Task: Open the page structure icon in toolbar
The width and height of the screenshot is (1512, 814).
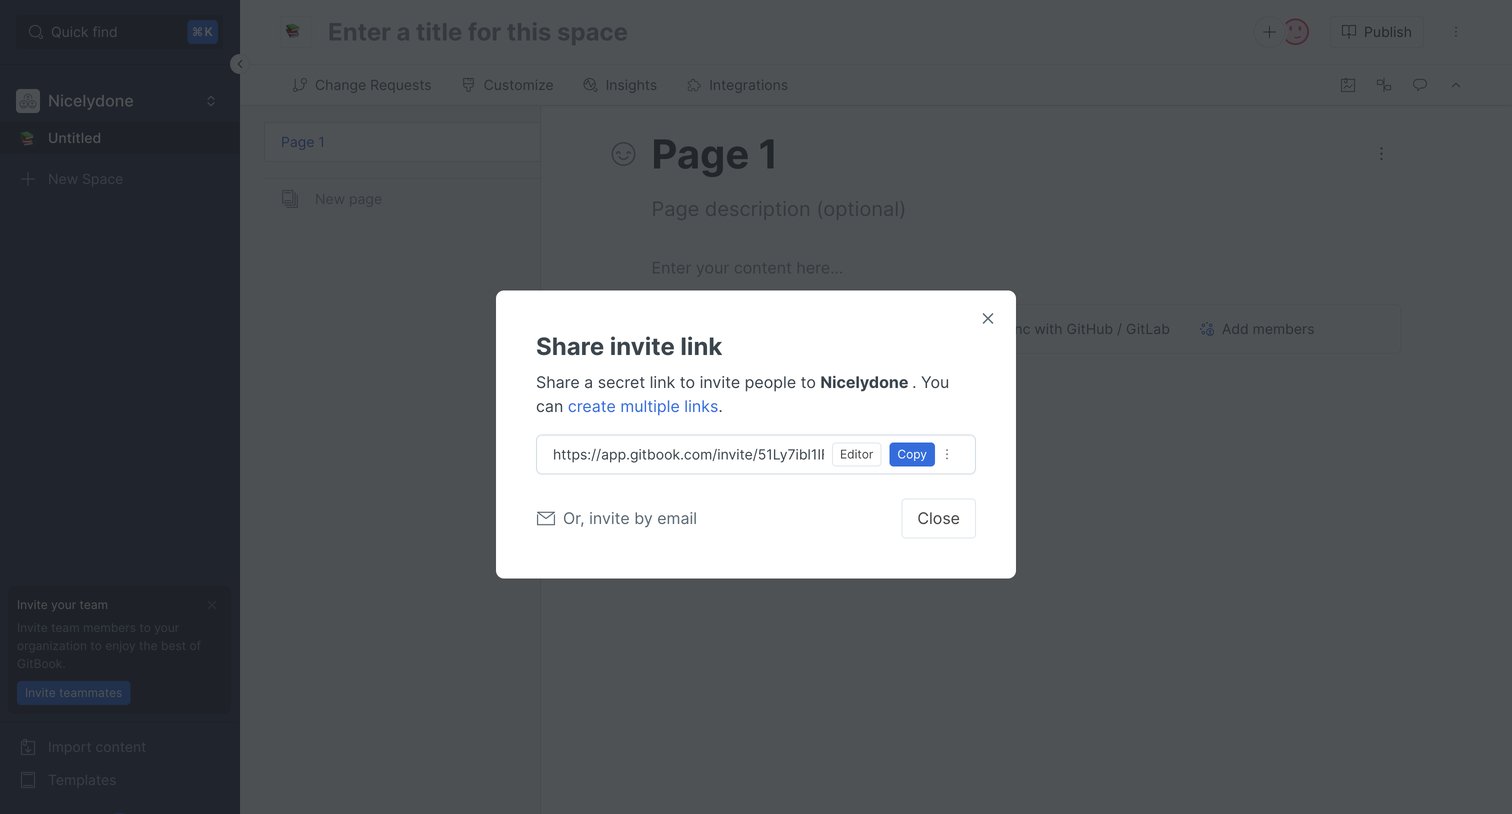Action: pos(1384,85)
